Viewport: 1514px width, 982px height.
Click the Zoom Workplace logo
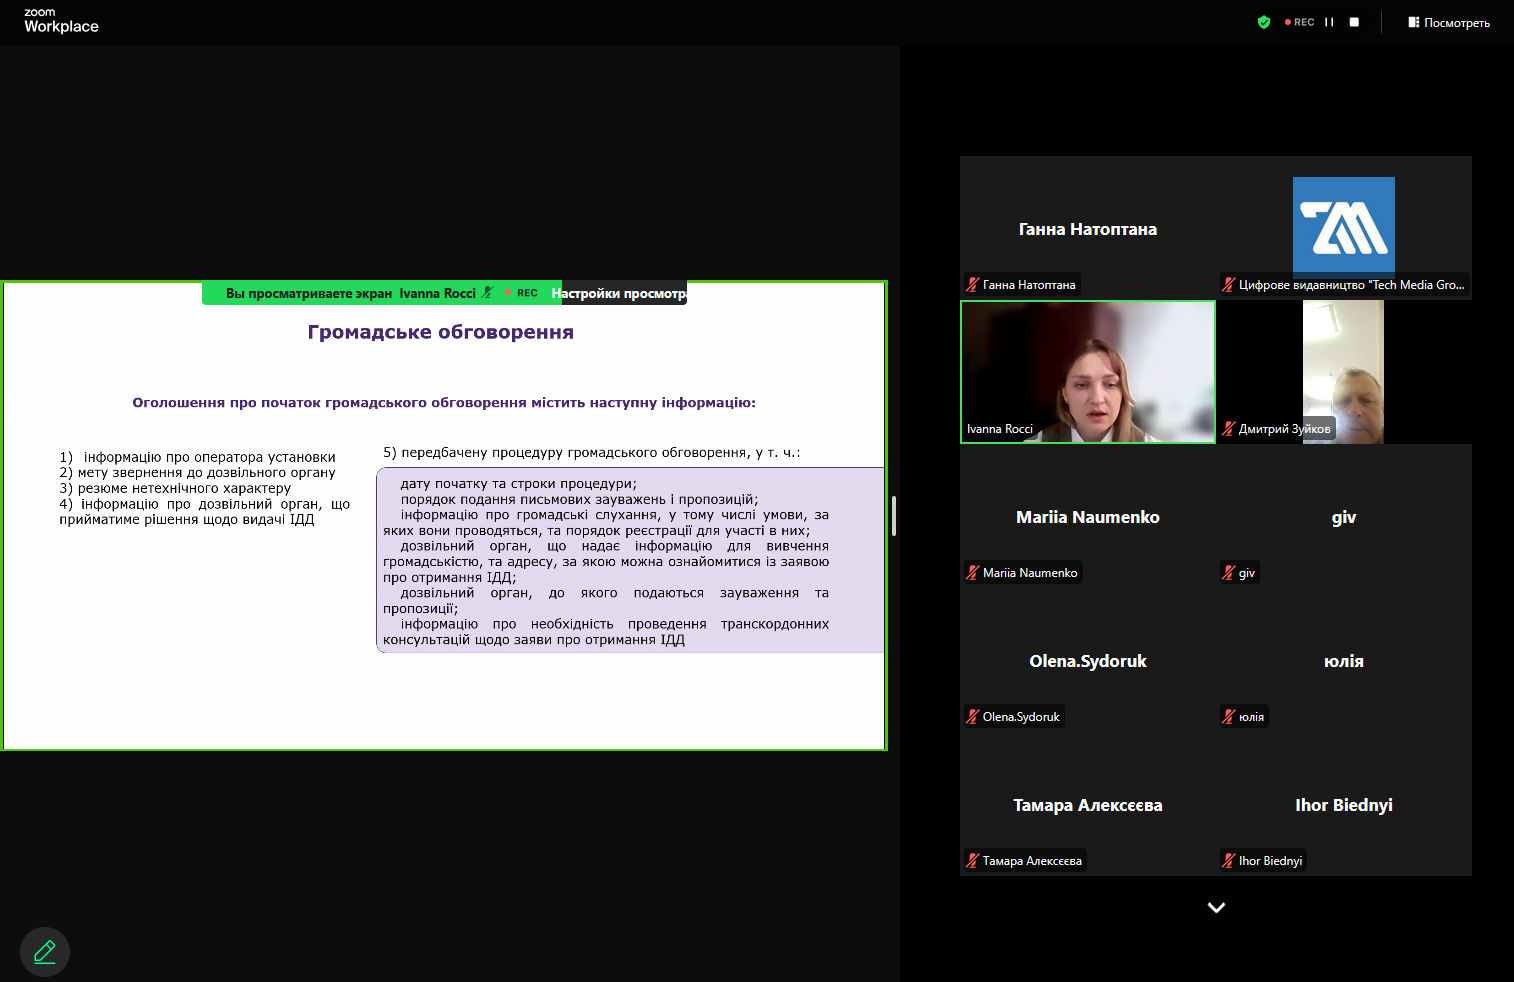click(x=61, y=21)
